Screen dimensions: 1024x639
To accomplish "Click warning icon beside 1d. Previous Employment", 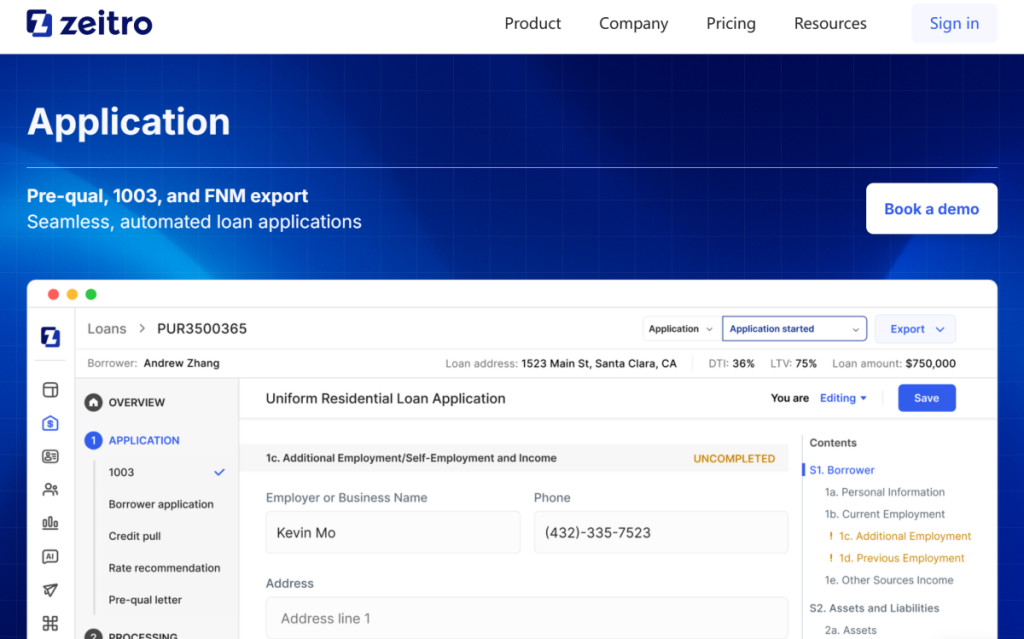I will point(831,558).
